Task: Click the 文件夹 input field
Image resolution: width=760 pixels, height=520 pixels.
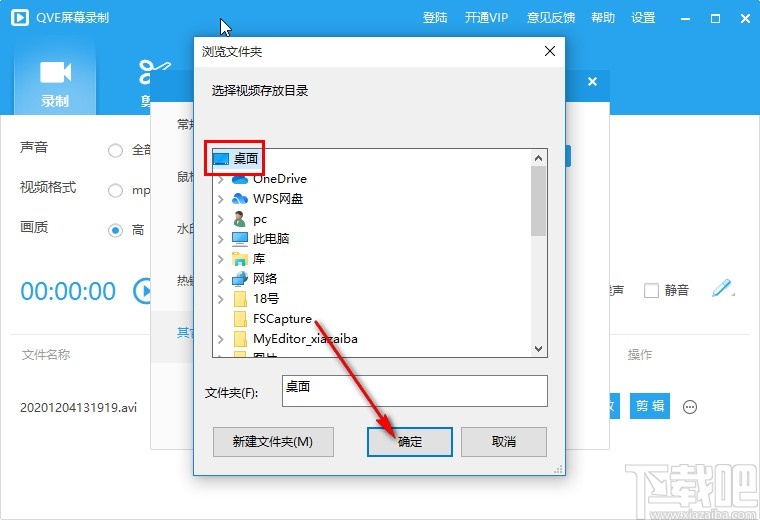Action: (x=415, y=391)
